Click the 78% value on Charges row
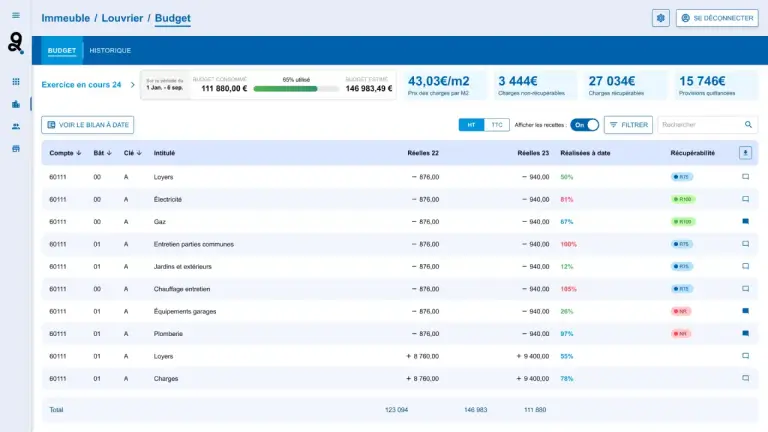 (x=567, y=378)
